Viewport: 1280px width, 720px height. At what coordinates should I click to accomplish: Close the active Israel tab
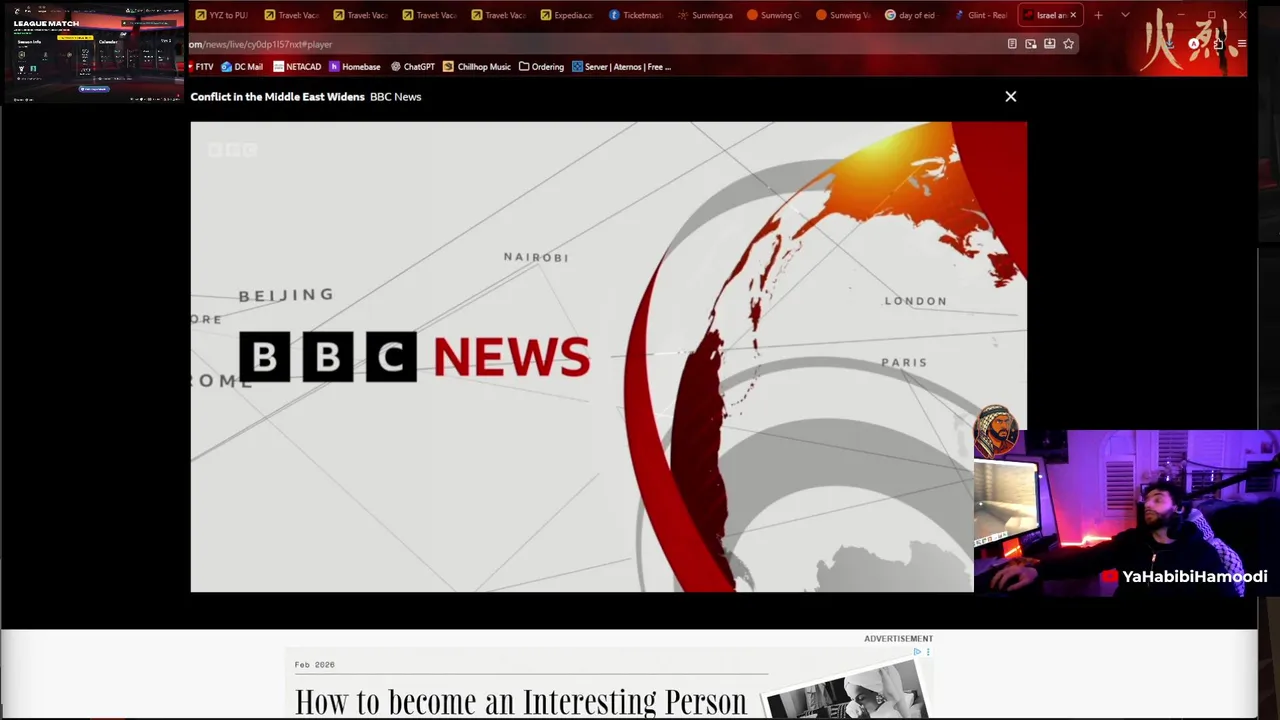tap(1073, 15)
